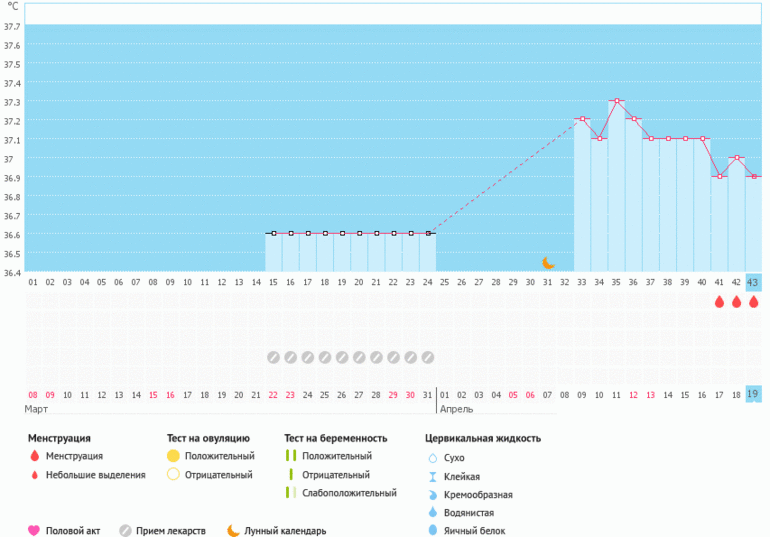Select the last medication icon under day 24
This screenshot has width=770, height=537.
(428, 357)
